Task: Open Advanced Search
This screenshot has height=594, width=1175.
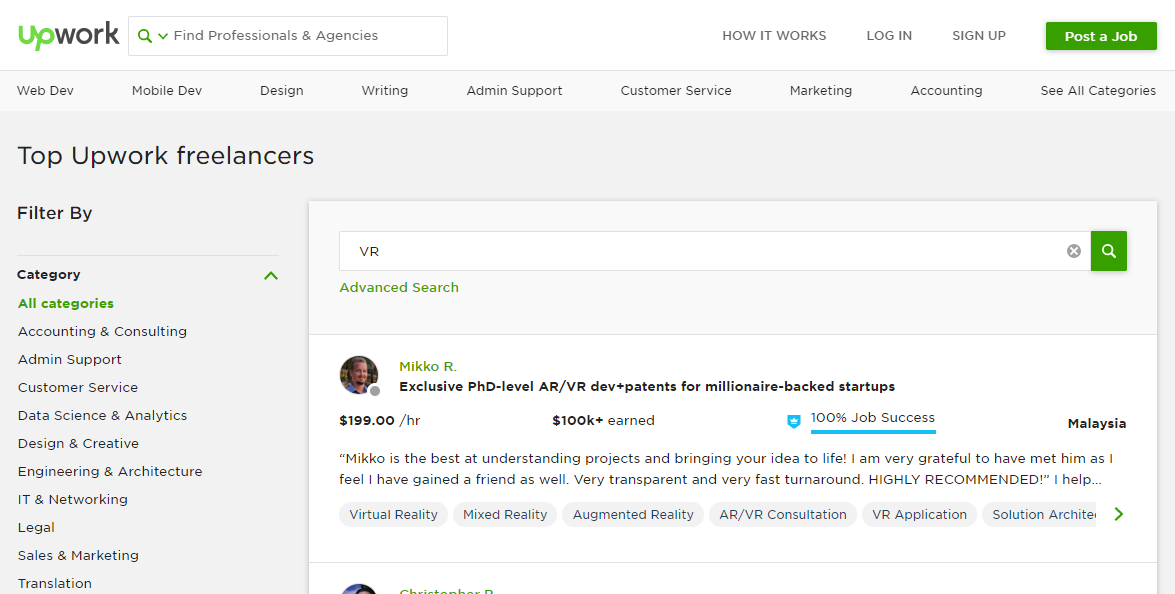Action: [x=399, y=288]
